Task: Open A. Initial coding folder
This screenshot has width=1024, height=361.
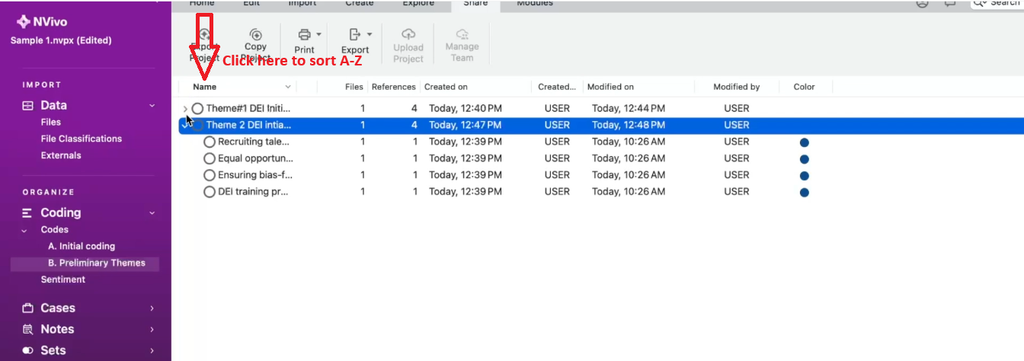Action: pyautogui.click(x=82, y=246)
